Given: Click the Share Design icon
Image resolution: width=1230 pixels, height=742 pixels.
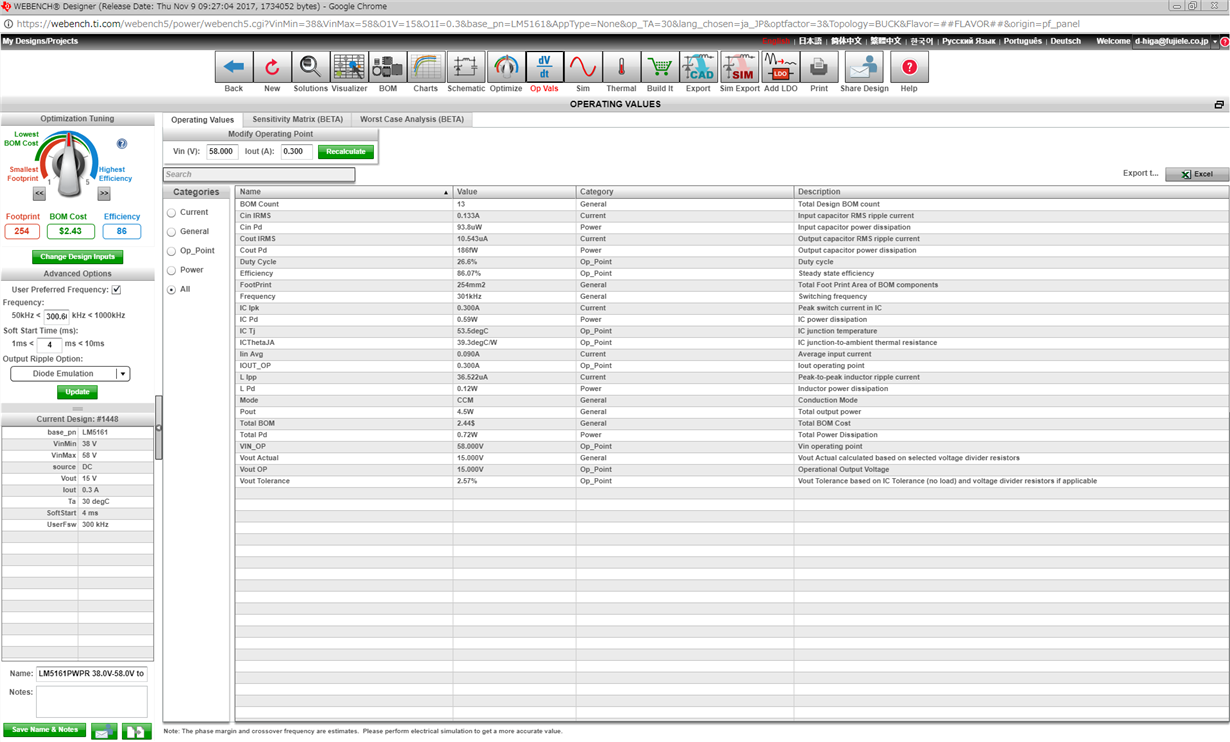Looking at the screenshot, I should (864, 68).
